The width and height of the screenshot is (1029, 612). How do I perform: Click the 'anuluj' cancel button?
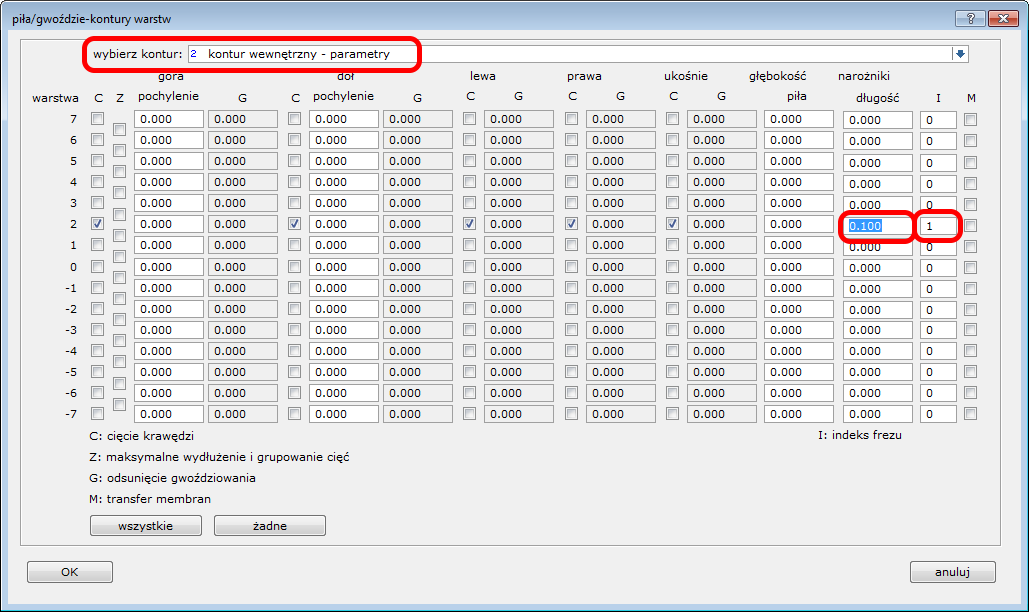pyautogui.click(x=952, y=572)
